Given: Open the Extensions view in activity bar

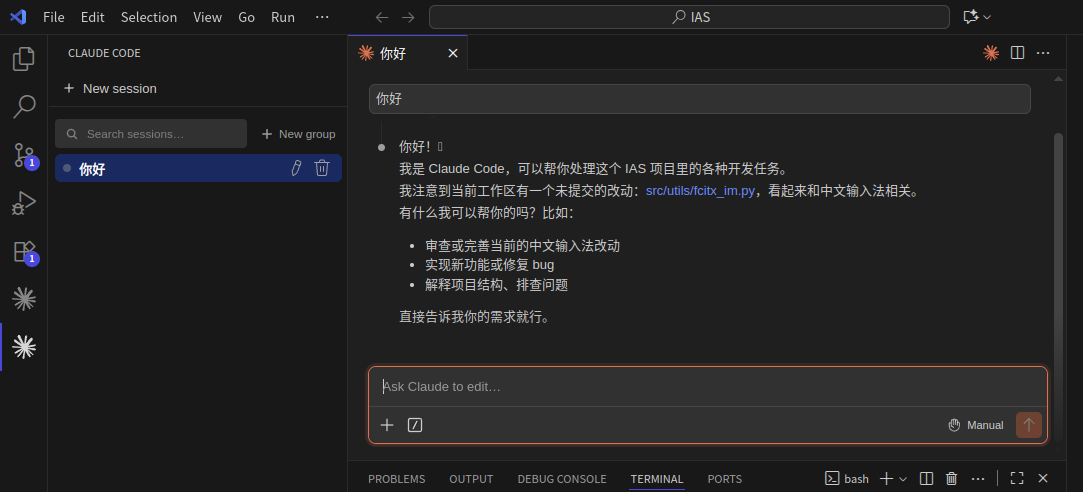Looking at the screenshot, I should click(x=23, y=252).
